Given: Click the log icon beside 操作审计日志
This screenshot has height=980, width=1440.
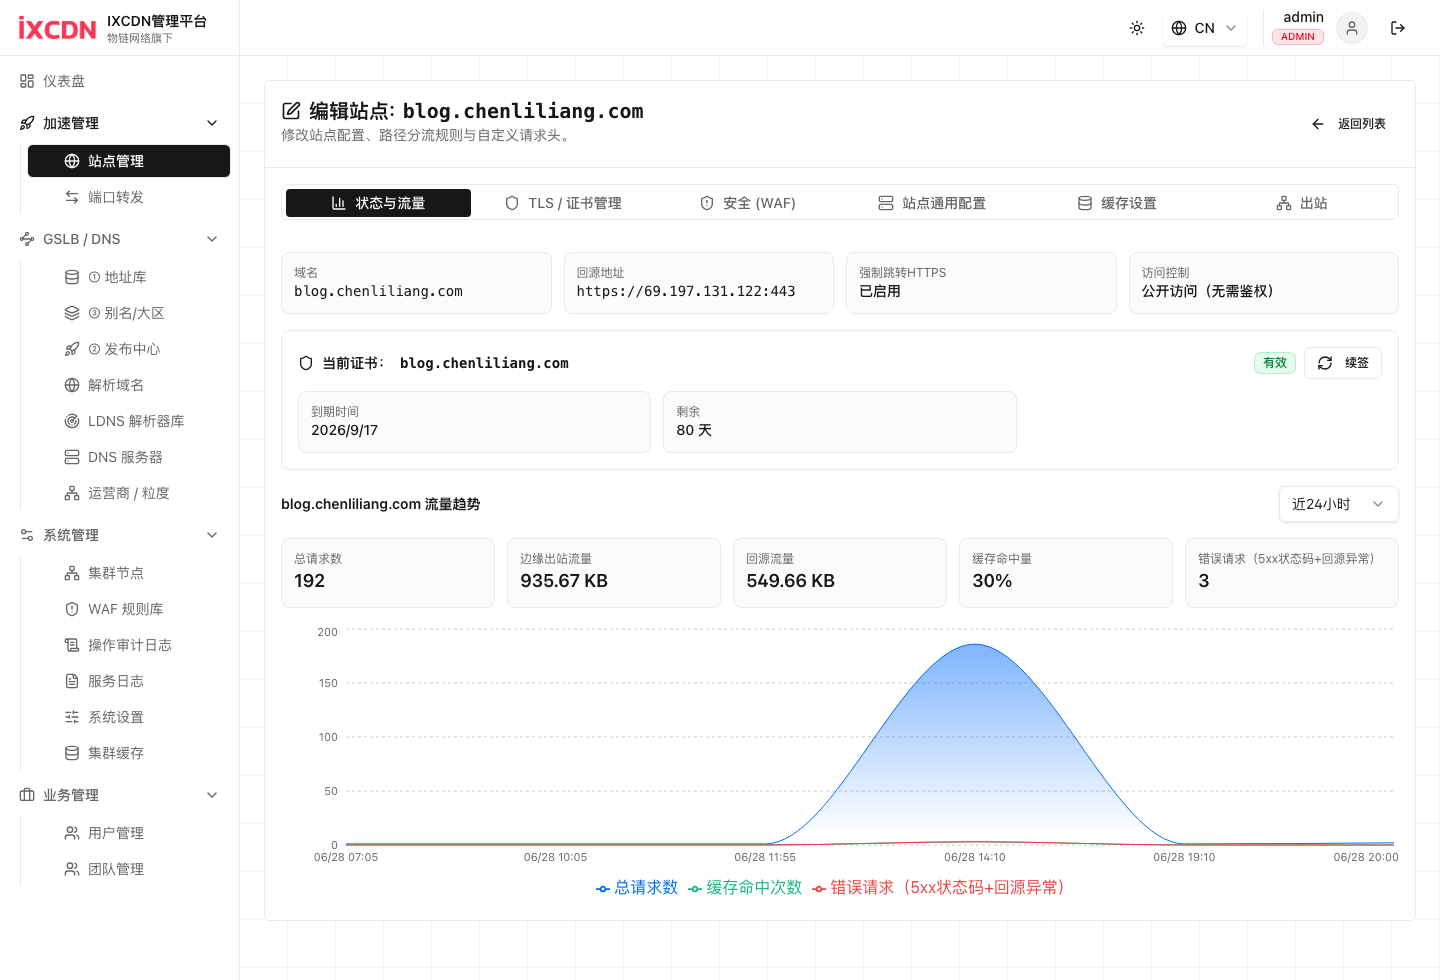Looking at the screenshot, I should (72, 645).
